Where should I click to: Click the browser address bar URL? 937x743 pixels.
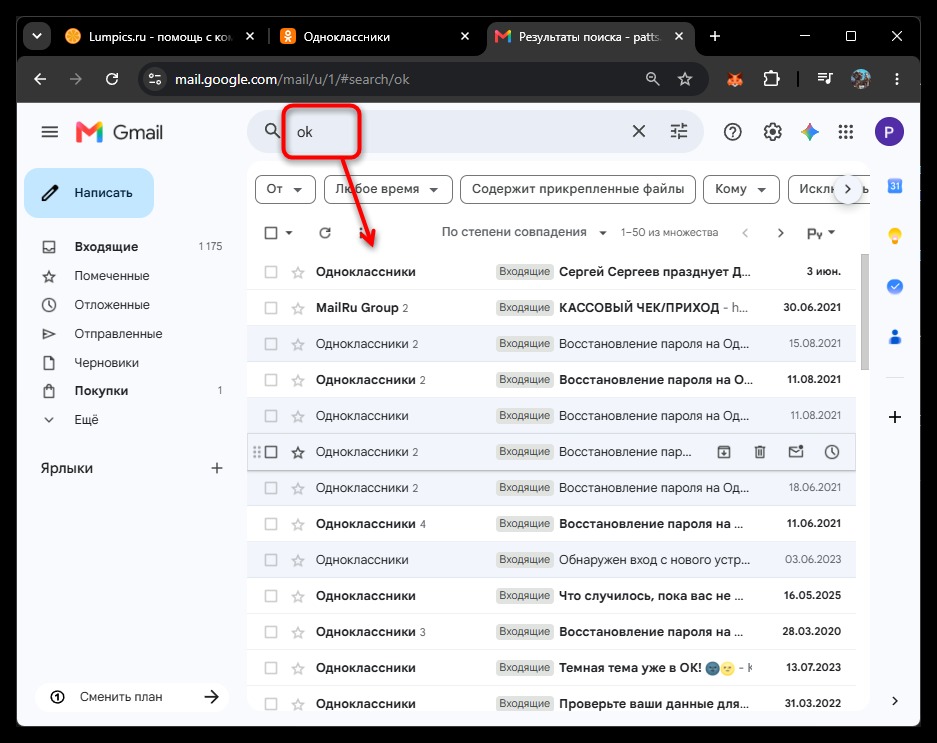292,80
